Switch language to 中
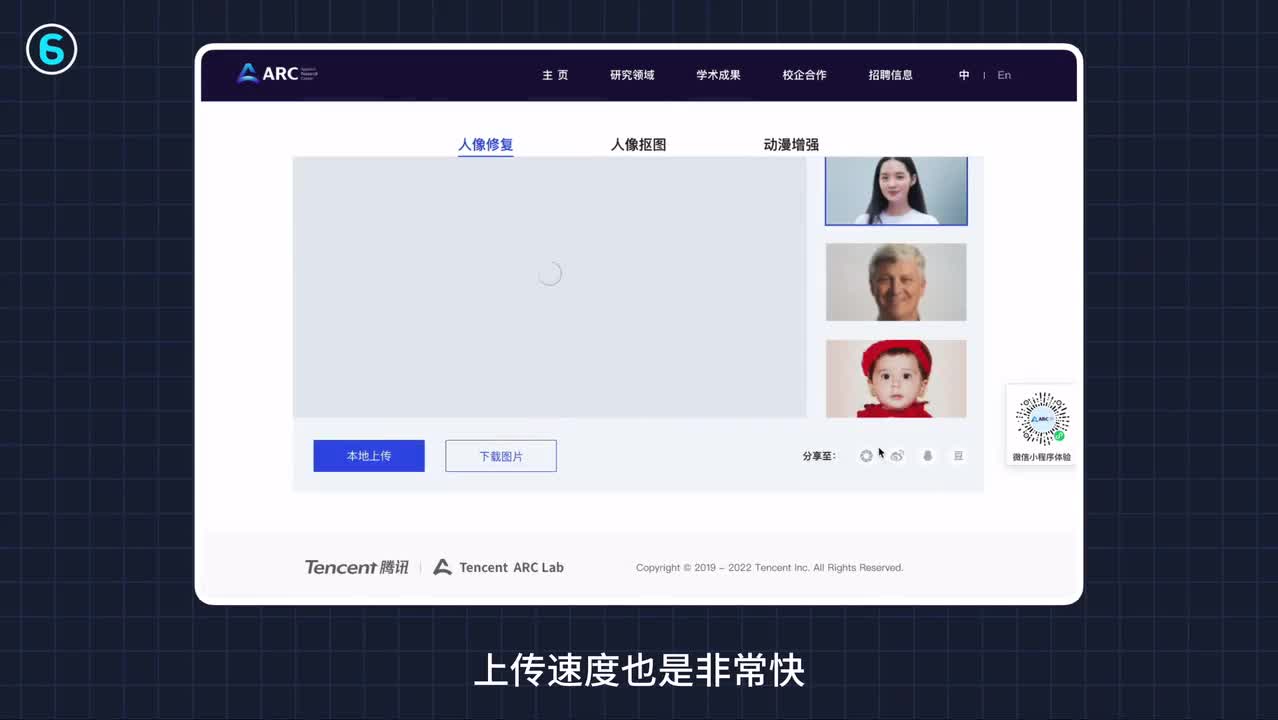1278x720 pixels. (964, 75)
